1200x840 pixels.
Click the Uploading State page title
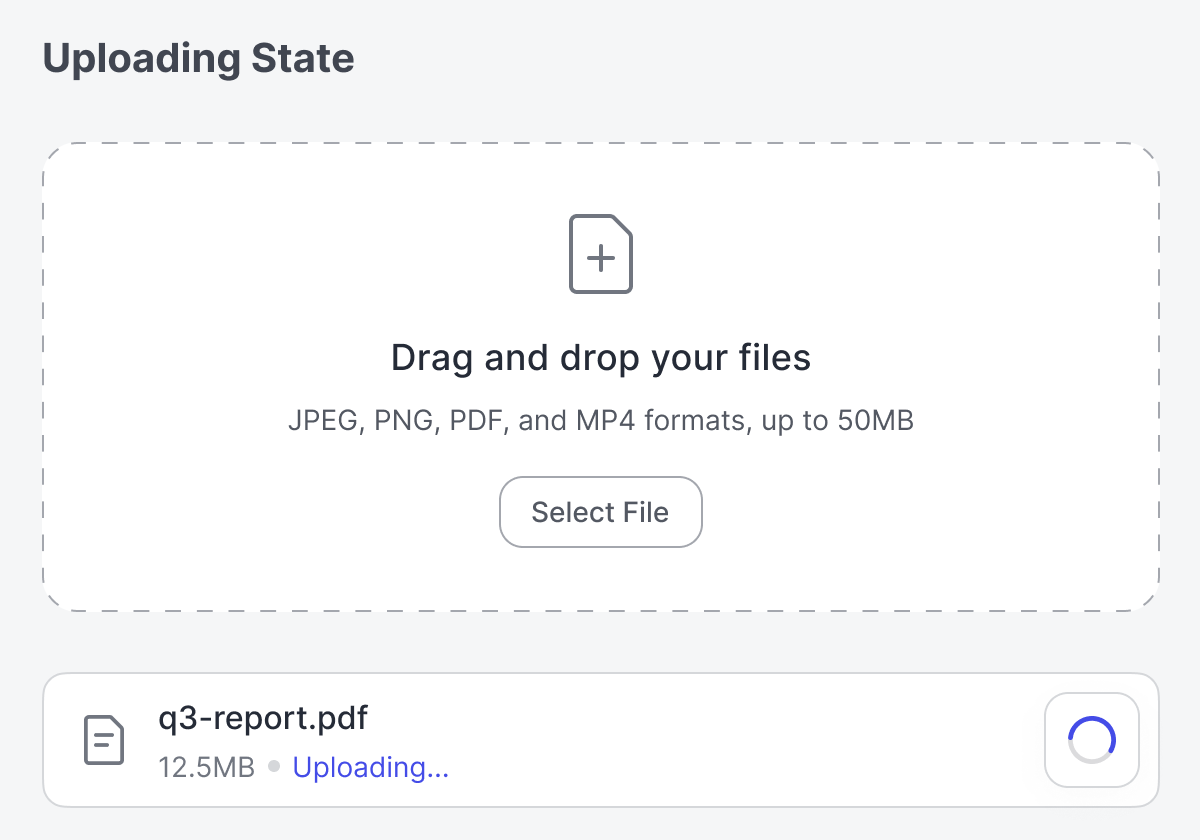coord(198,59)
